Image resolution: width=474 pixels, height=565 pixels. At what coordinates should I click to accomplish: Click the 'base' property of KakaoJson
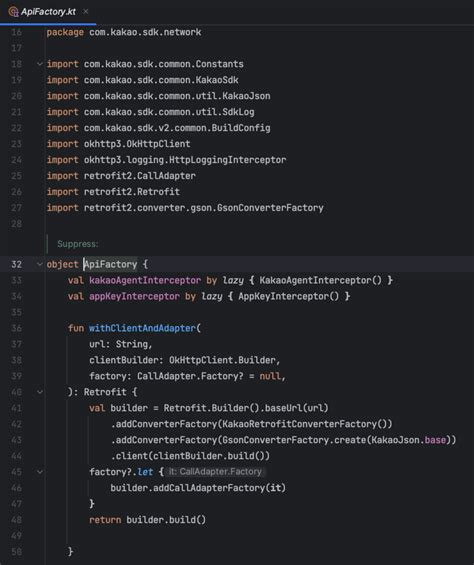click(x=435, y=440)
